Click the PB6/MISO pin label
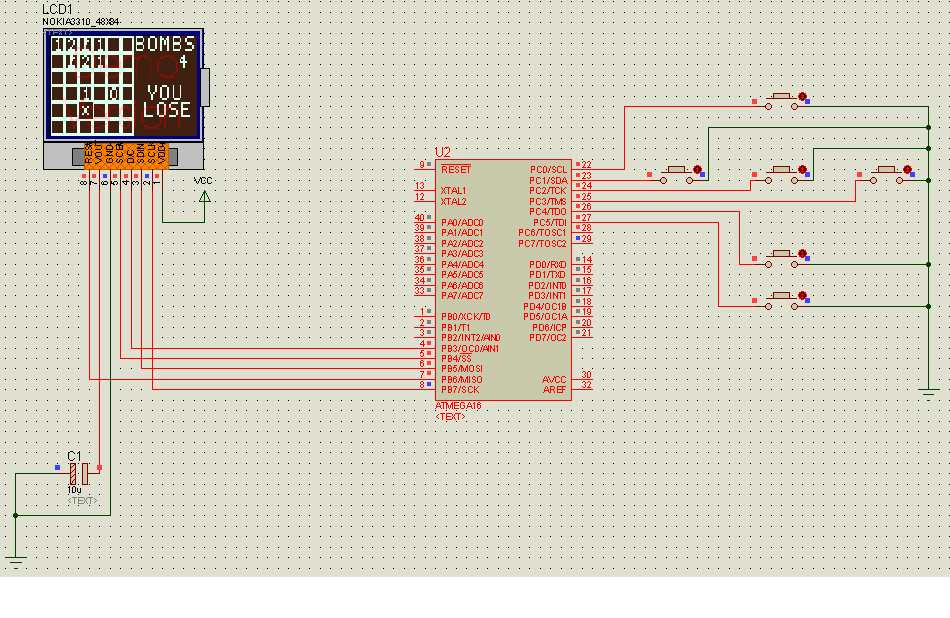950x618 pixels. (x=462, y=380)
